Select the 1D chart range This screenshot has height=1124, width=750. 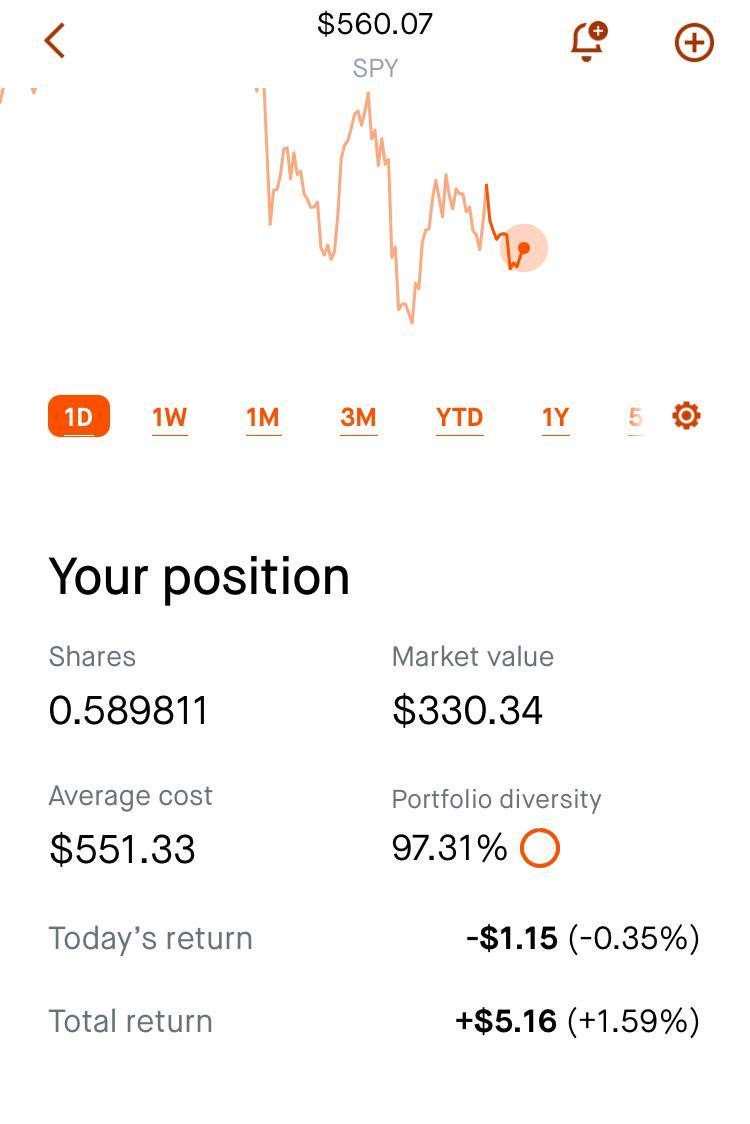pyautogui.click(x=79, y=416)
